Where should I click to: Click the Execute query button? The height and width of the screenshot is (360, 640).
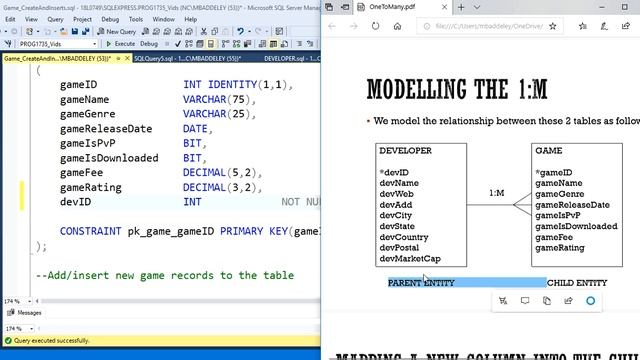[120, 44]
